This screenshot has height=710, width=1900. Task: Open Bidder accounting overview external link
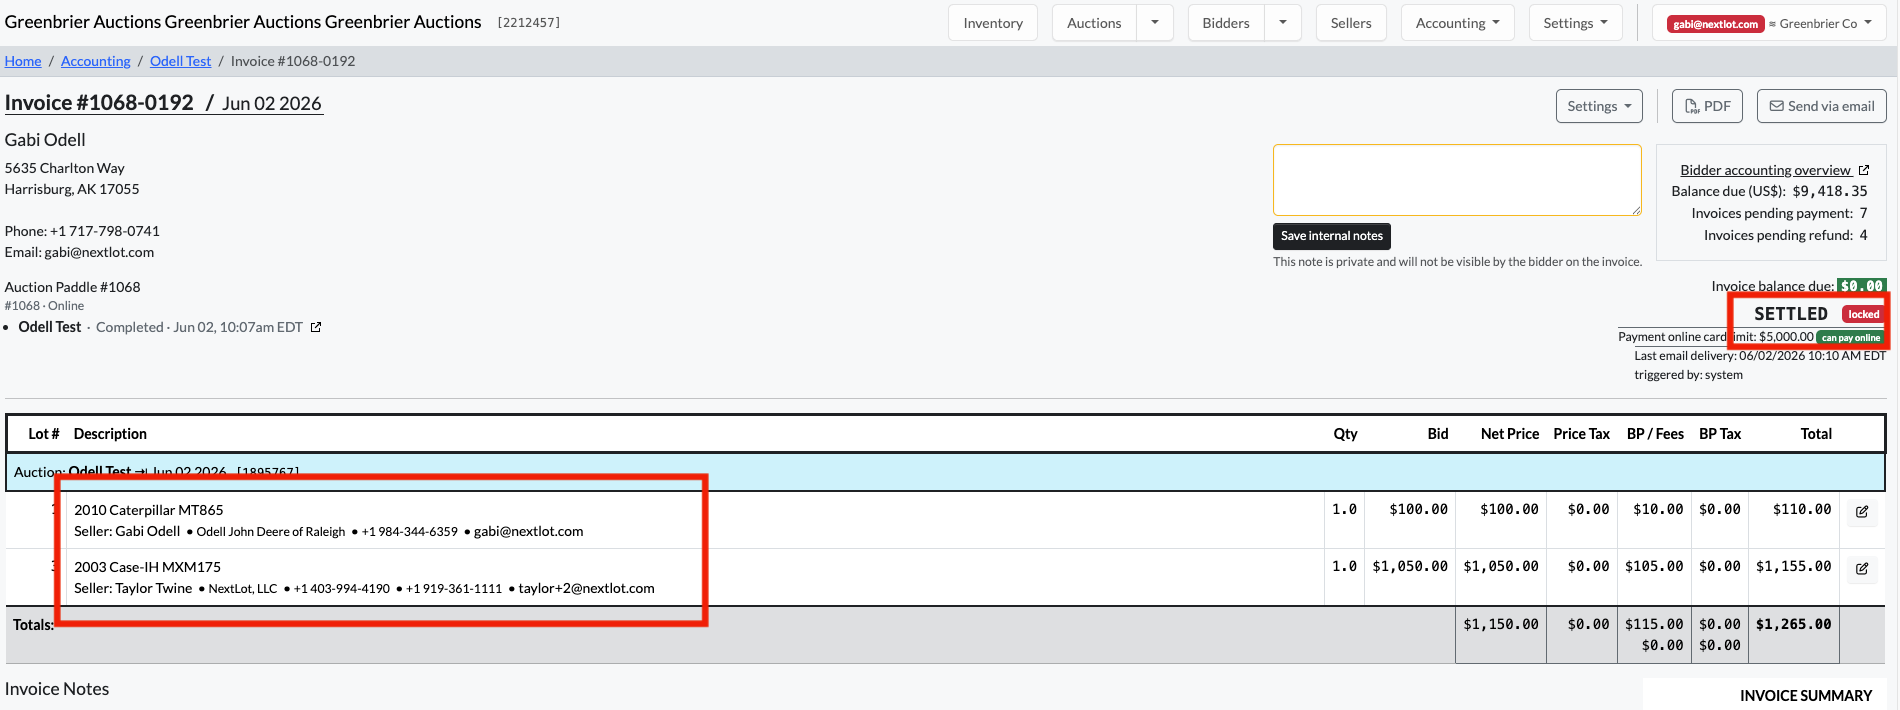tap(1774, 170)
